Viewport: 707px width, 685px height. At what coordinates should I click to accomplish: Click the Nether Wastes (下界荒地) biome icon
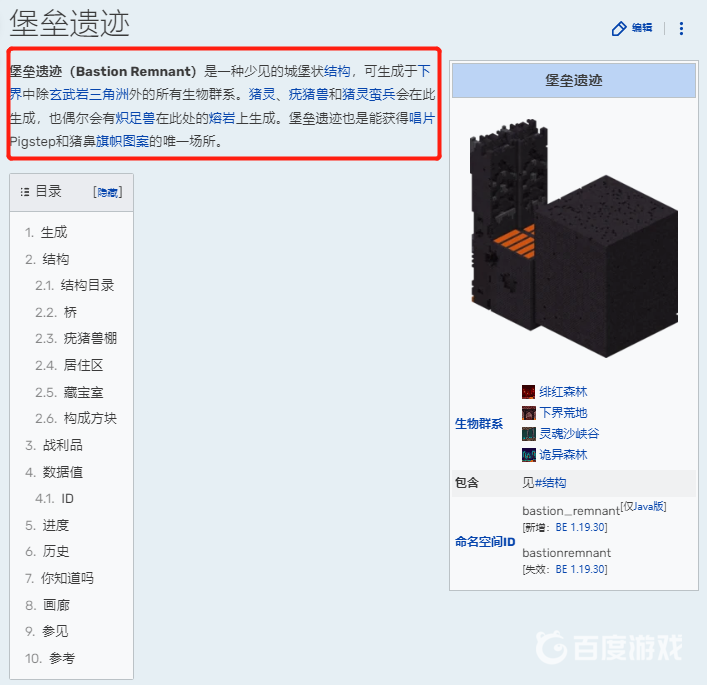[528, 413]
